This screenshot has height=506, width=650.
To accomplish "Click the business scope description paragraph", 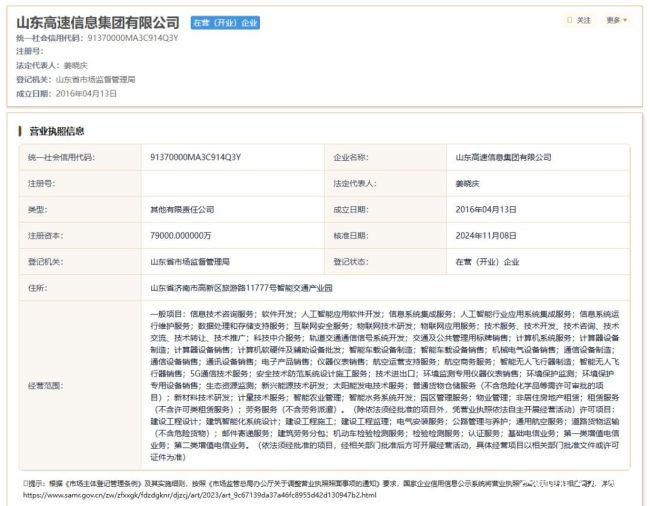I will point(385,385).
